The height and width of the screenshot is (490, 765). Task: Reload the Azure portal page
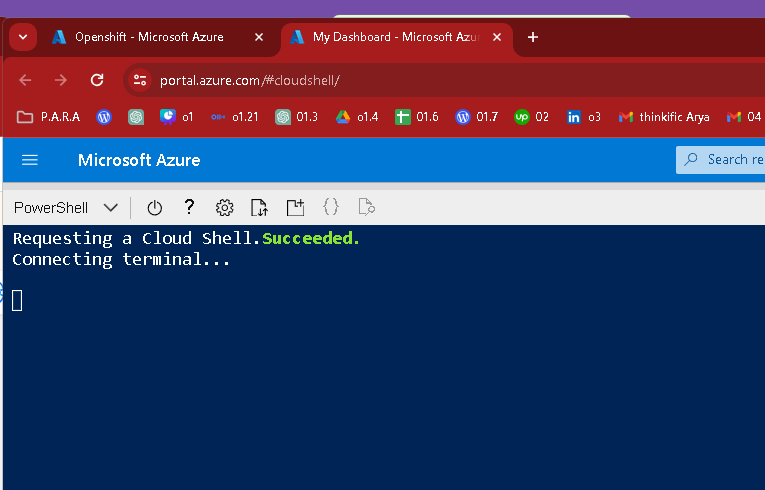(97, 80)
